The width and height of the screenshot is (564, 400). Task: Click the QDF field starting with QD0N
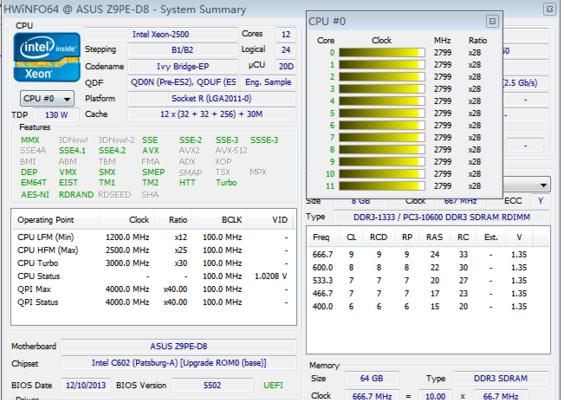182,82
